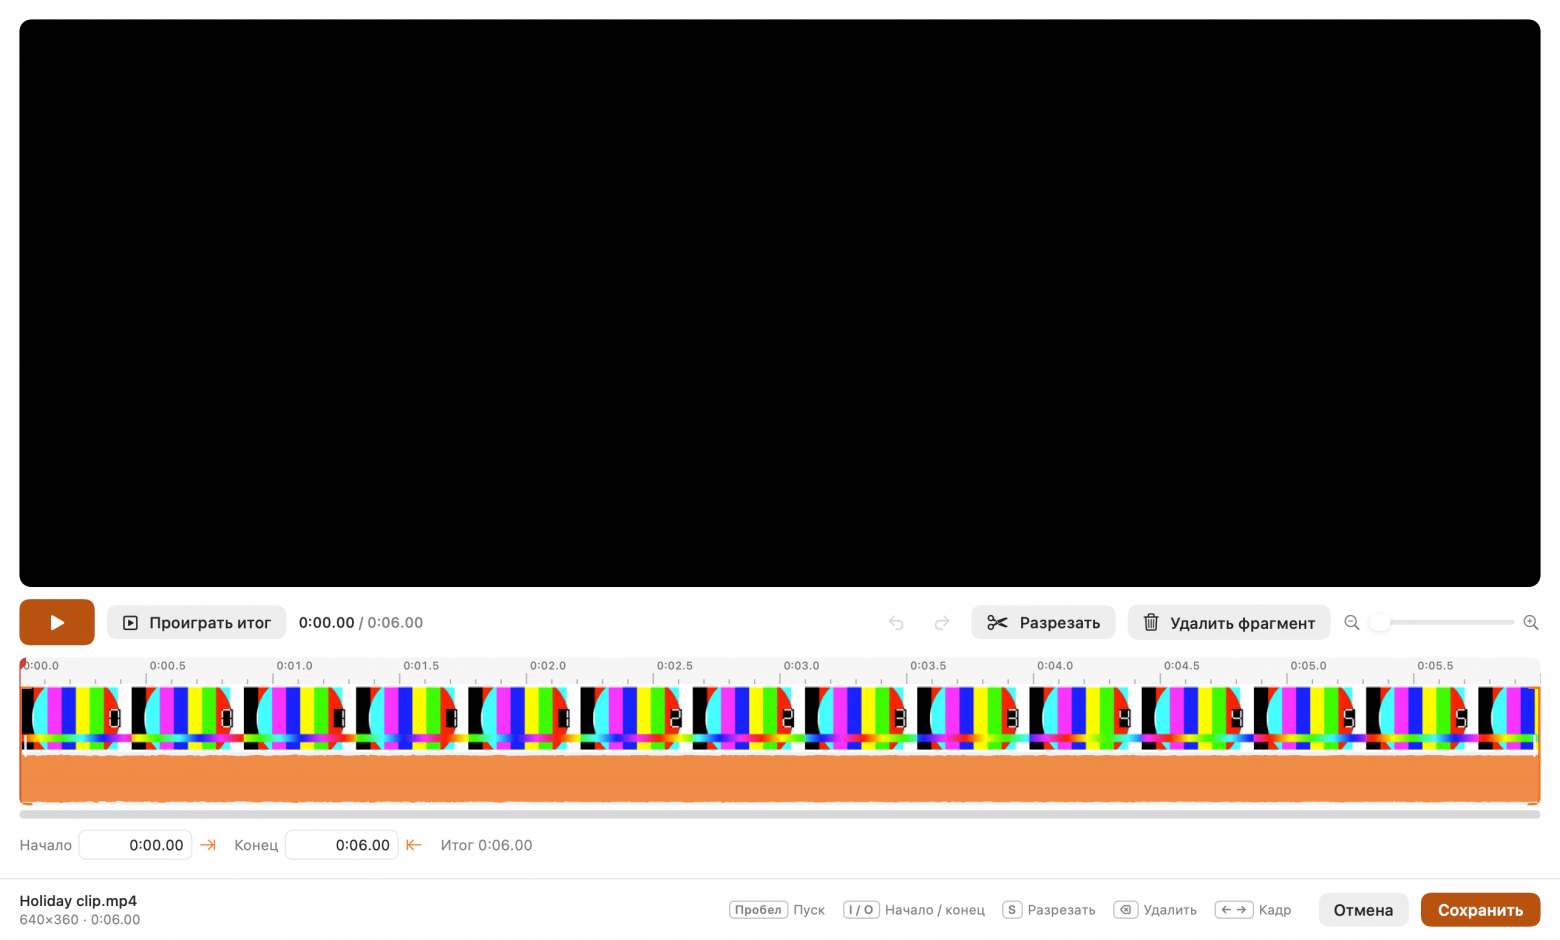Image resolution: width=1560 pixels, height=940 pixels.
Task: Click the black video preview area
Action: click(780, 303)
